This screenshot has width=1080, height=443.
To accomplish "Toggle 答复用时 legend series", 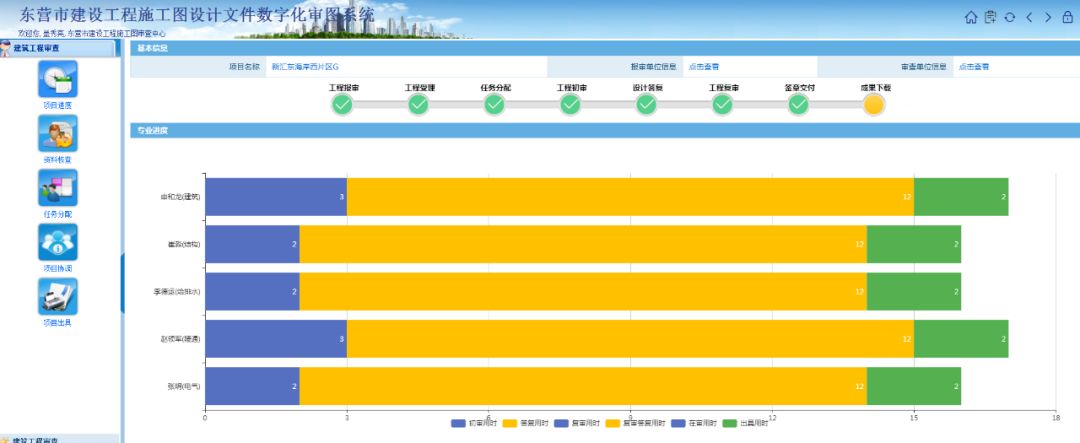I will pos(529,424).
